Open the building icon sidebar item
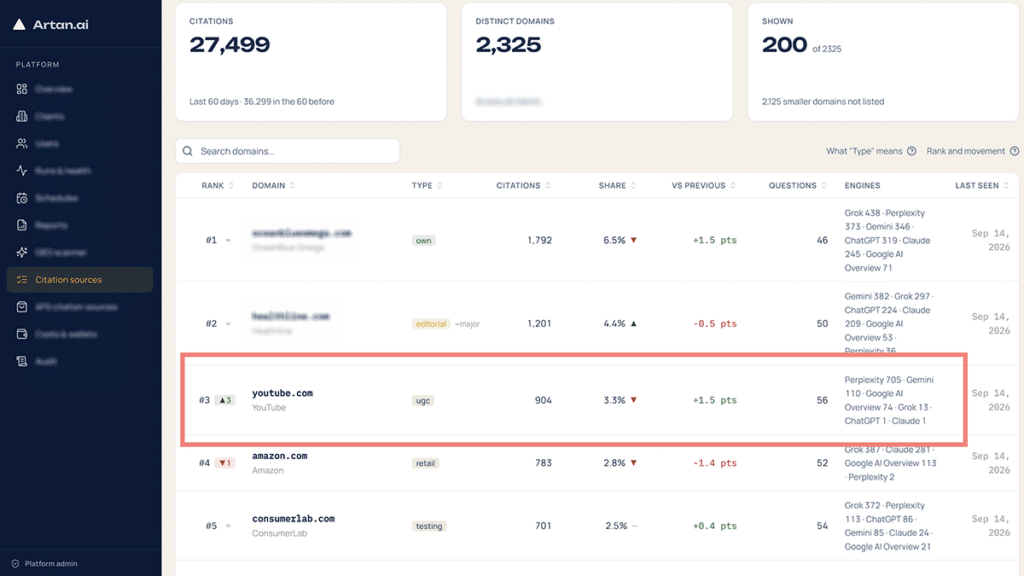 (x=22, y=116)
